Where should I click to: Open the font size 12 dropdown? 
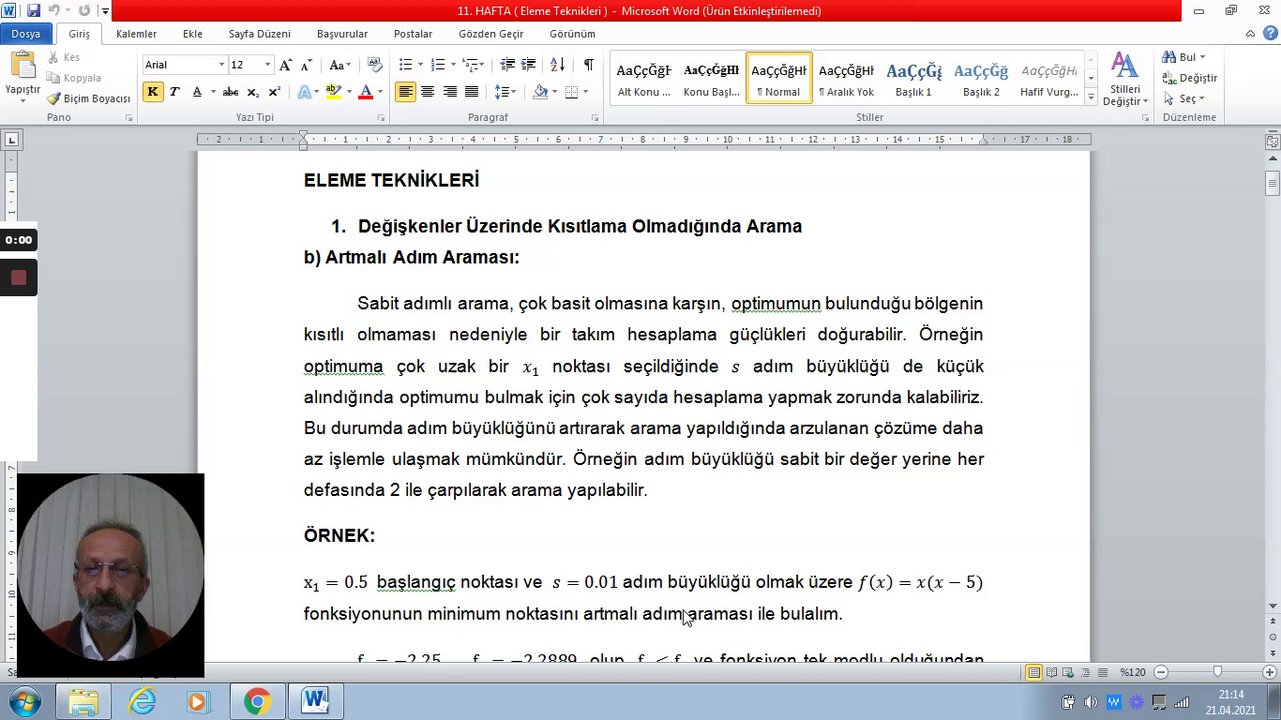(267, 65)
